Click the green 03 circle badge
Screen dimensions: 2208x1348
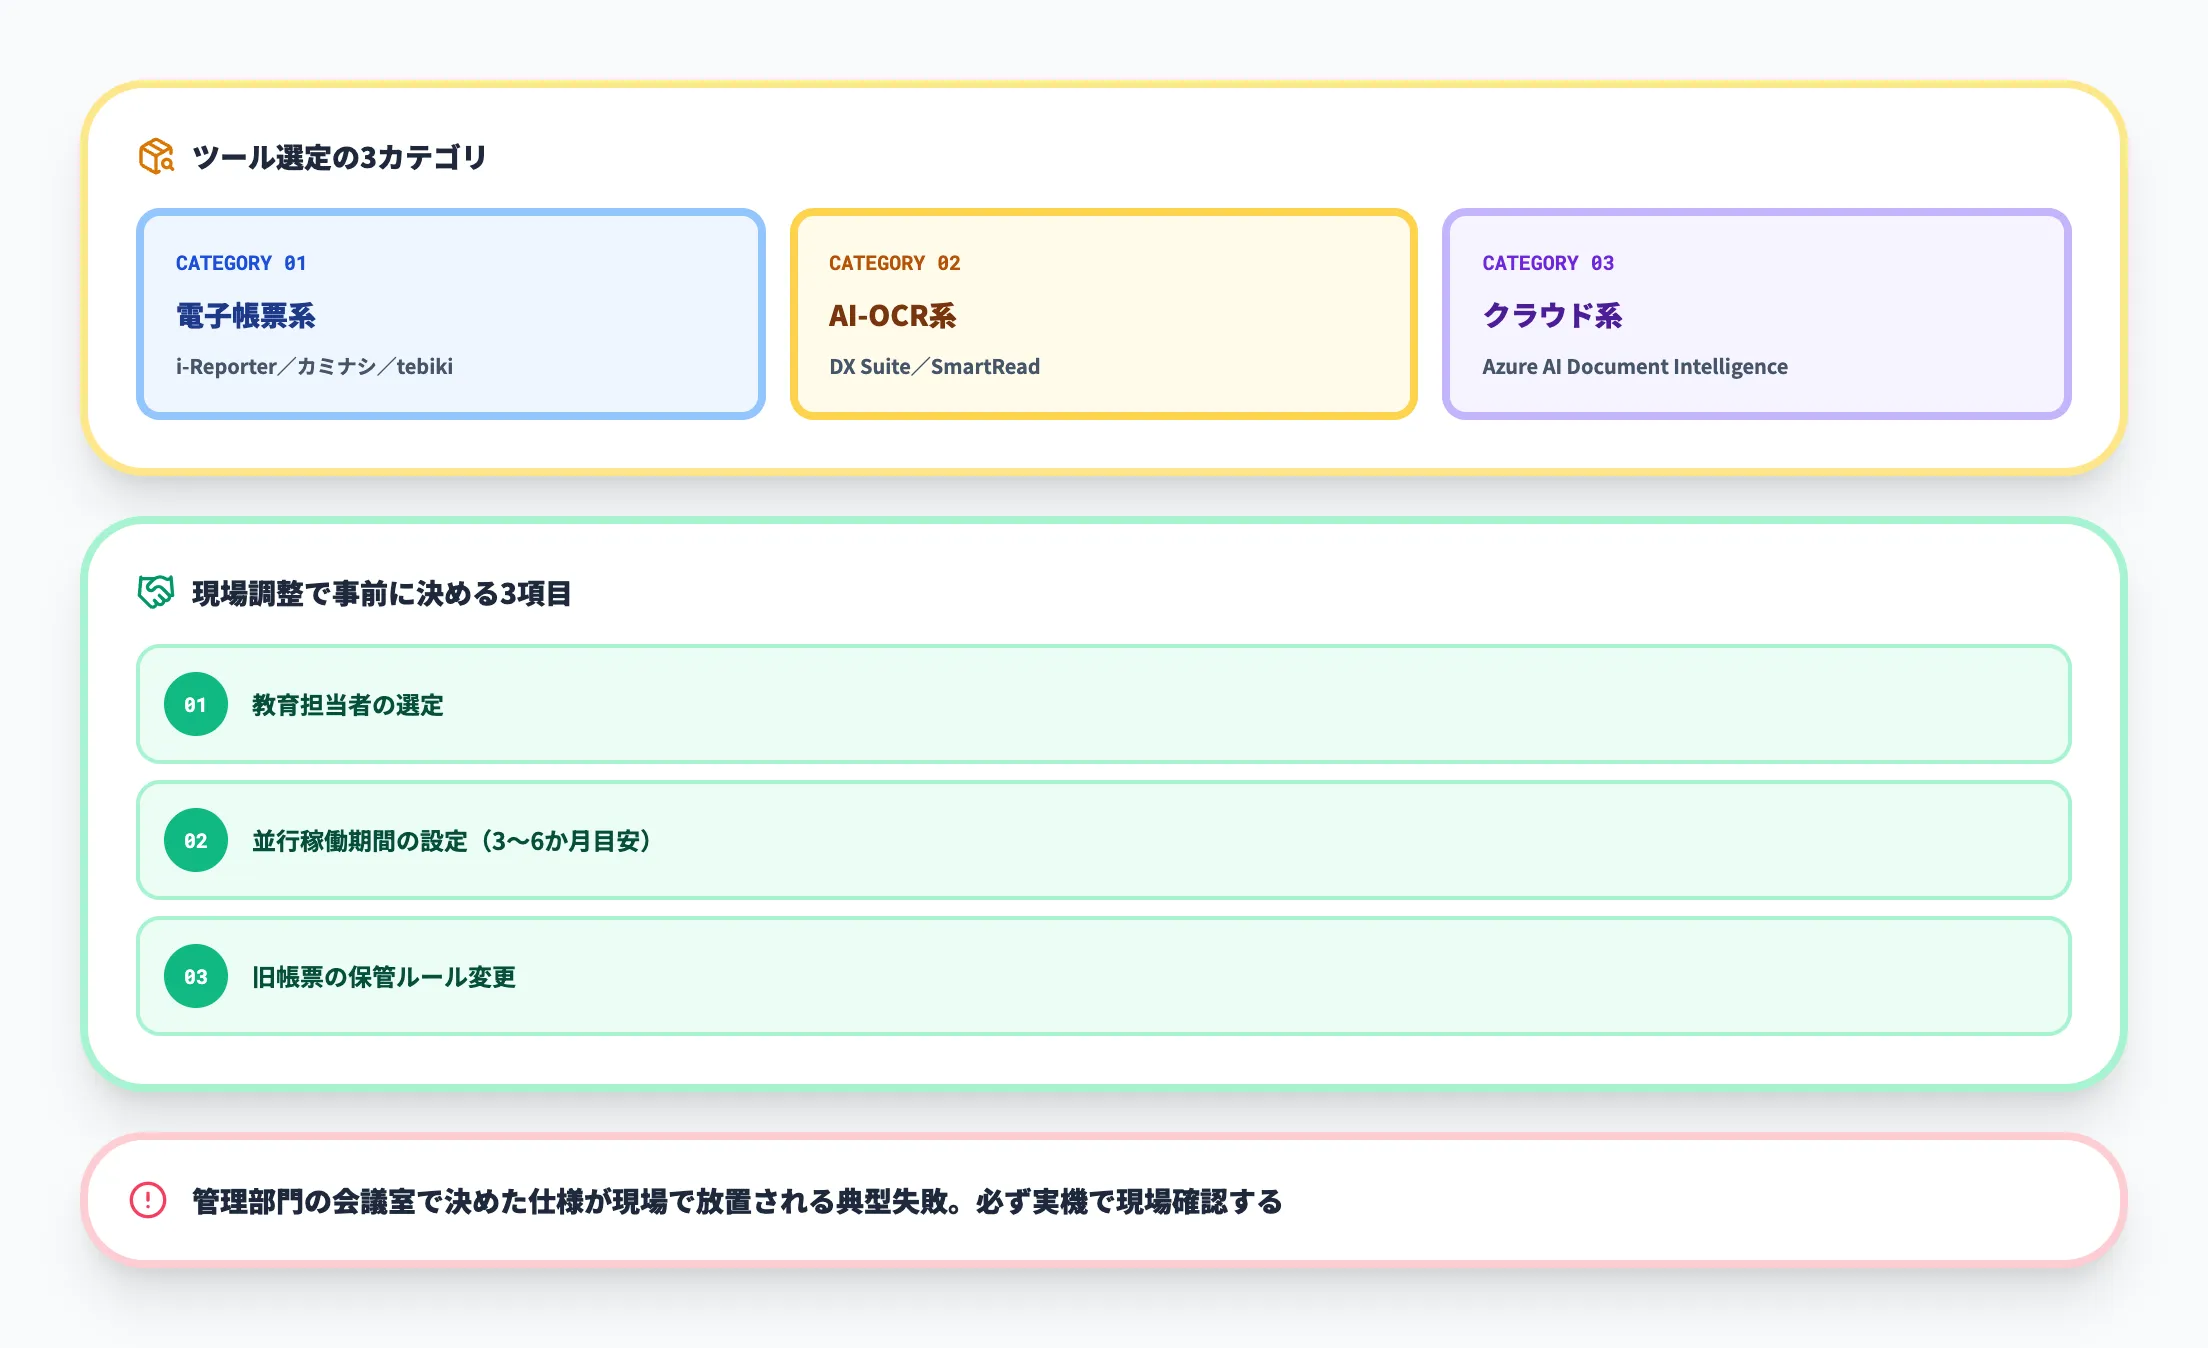click(x=196, y=977)
